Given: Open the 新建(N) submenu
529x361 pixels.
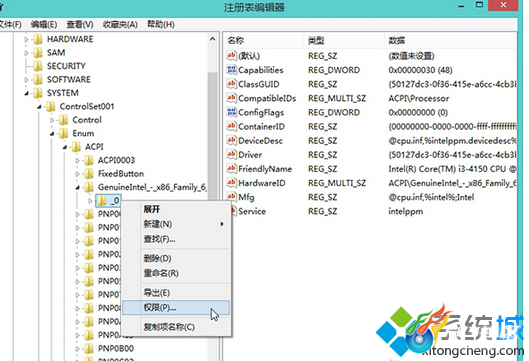Looking at the screenshot, I should click(x=176, y=224).
